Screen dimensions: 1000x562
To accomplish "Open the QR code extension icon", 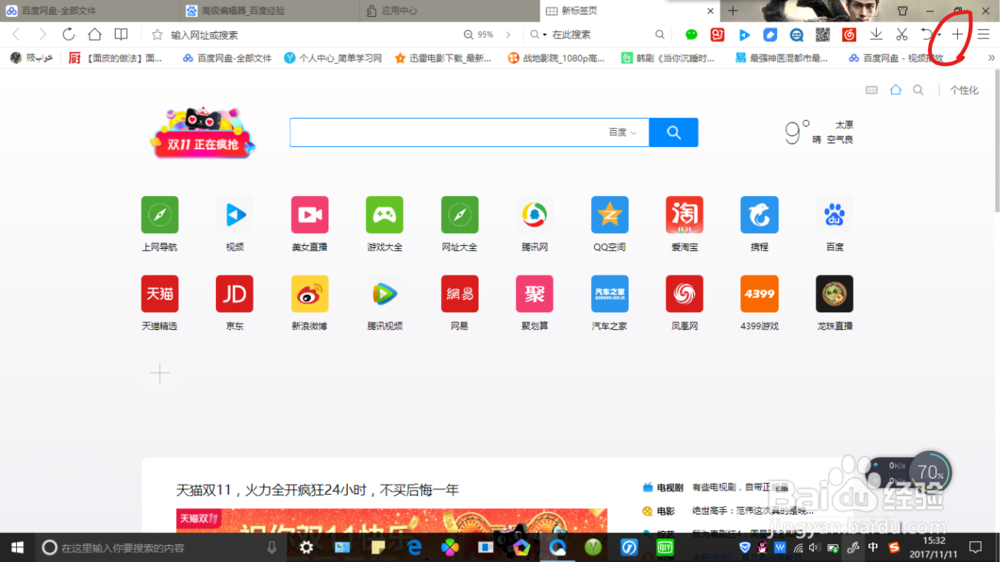I will (x=823, y=34).
